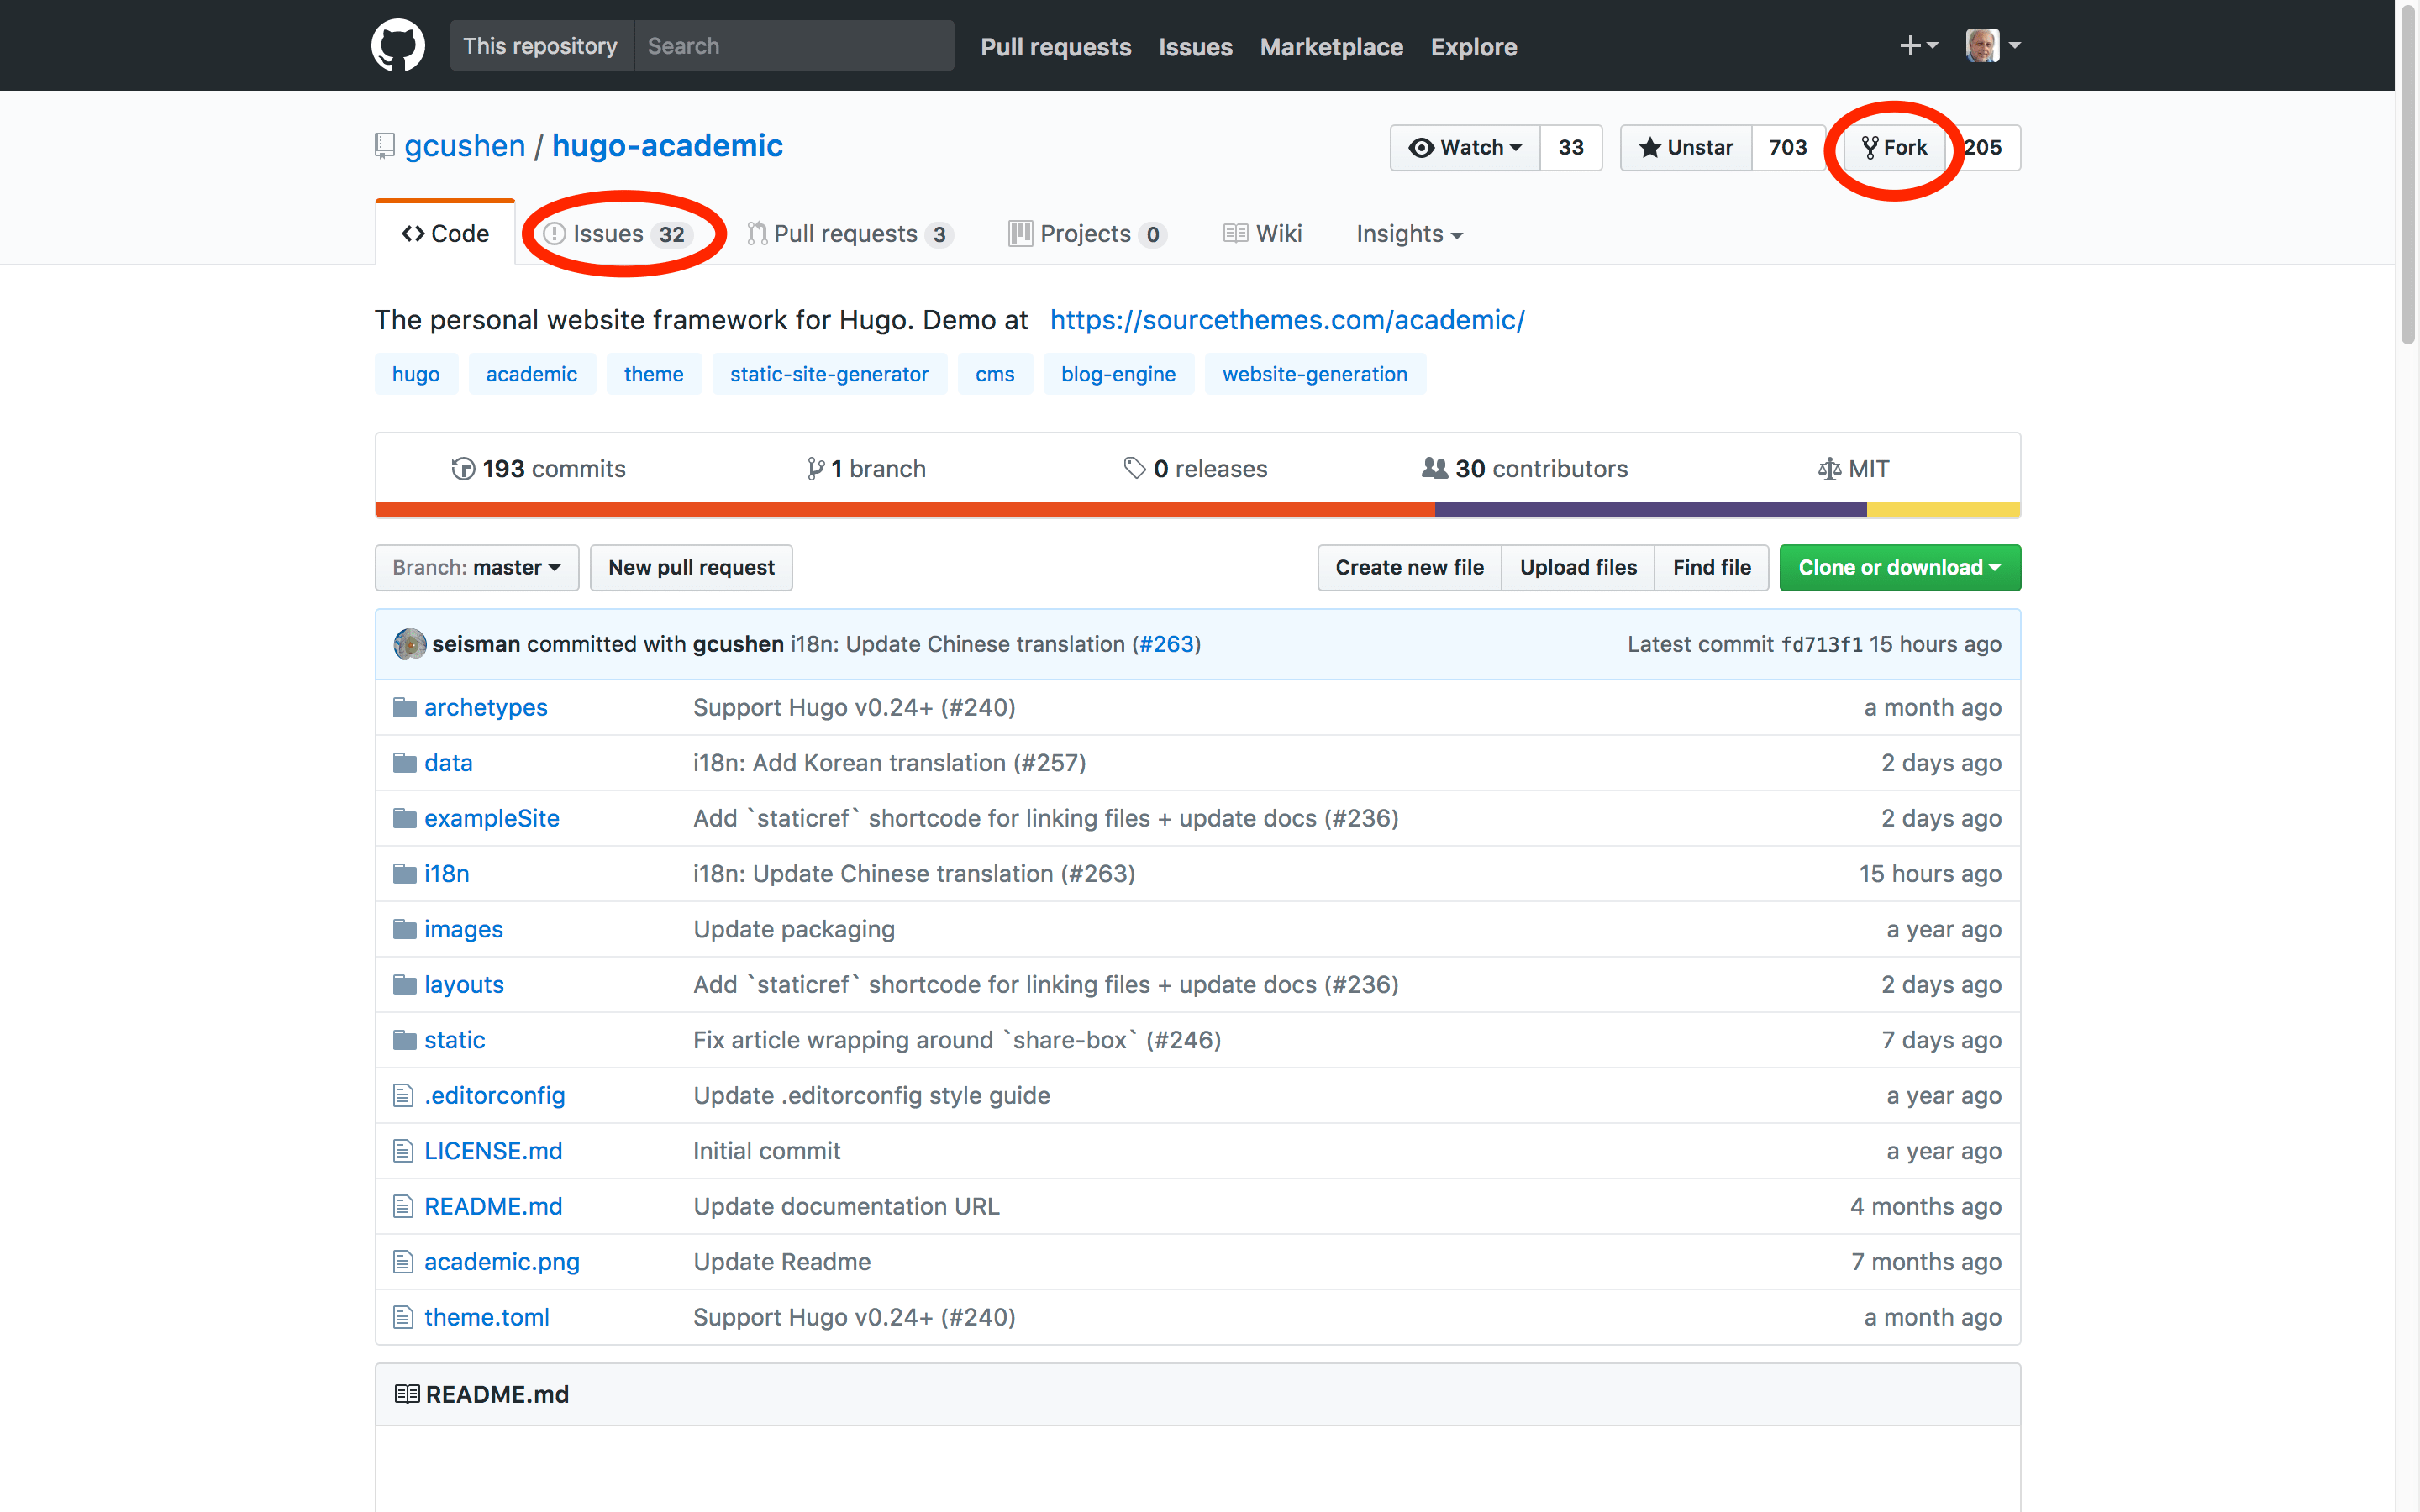Viewport: 2420px width, 1512px height.
Task: Fork the repository using Fork button
Action: (1894, 148)
